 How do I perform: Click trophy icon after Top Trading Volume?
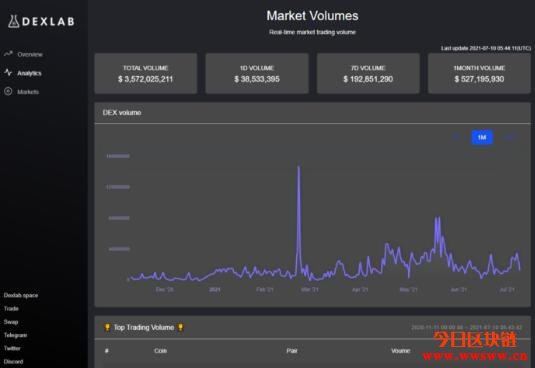click(x=180, y=327)
